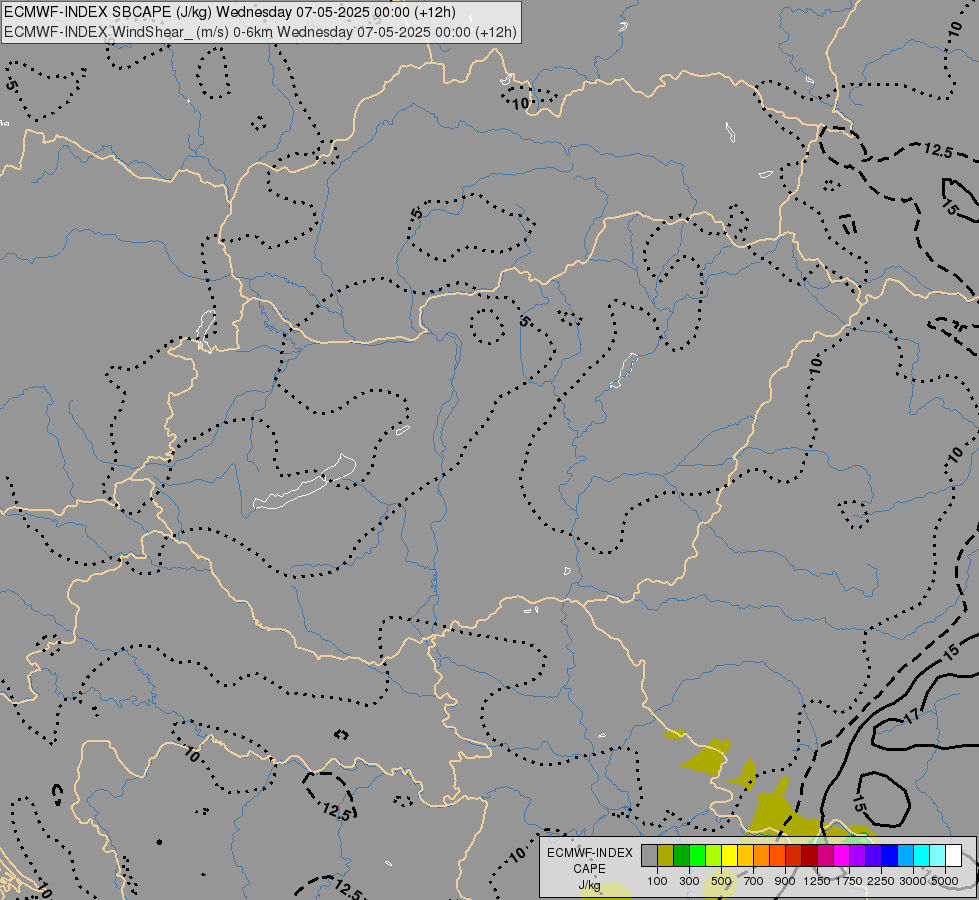Click the ECMWF-INDEX label in legend
979x900 pixels.
(x=589, y=853)
